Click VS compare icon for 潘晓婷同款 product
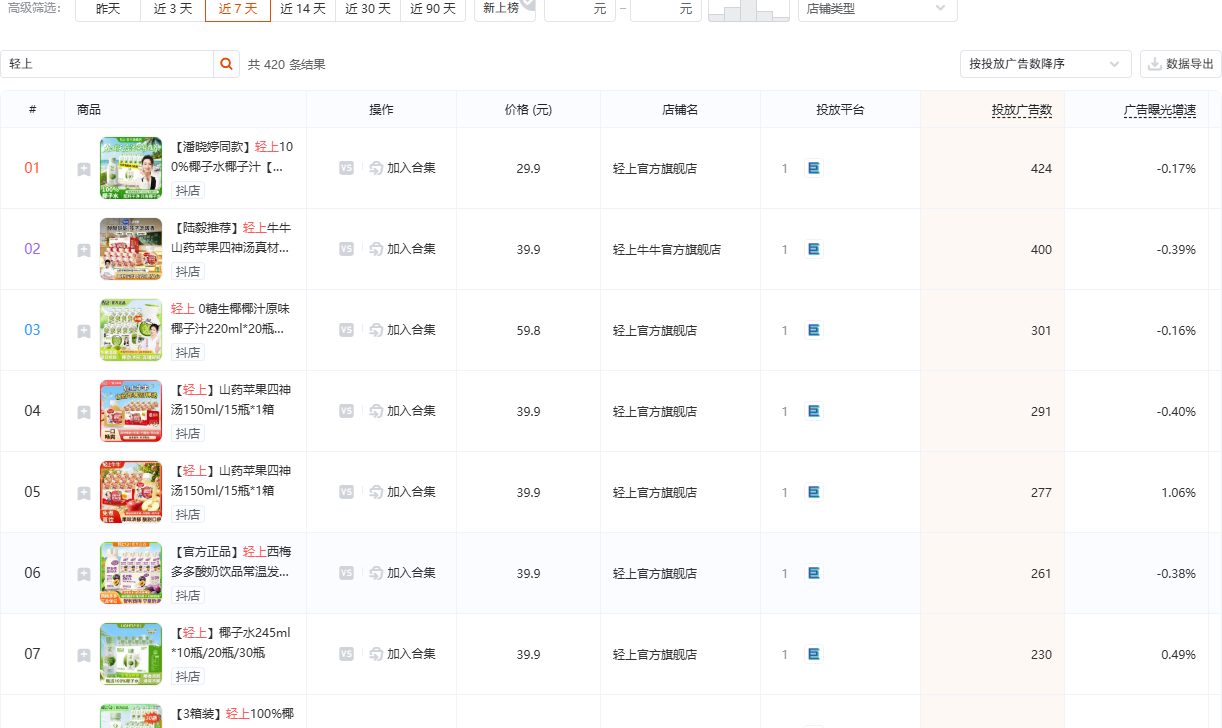The width and height of the screenshot is (1222, 728). (346, 168)
